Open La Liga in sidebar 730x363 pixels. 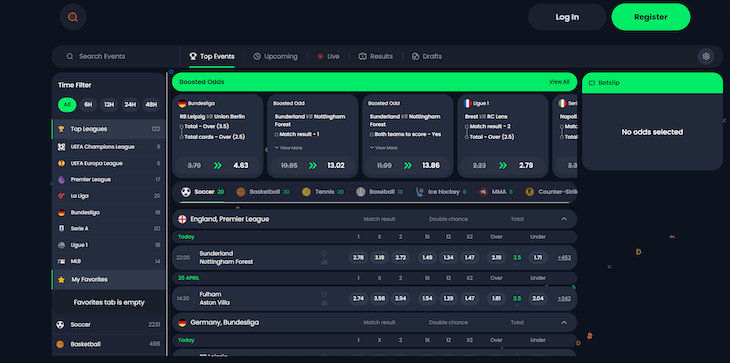point(108,196)
